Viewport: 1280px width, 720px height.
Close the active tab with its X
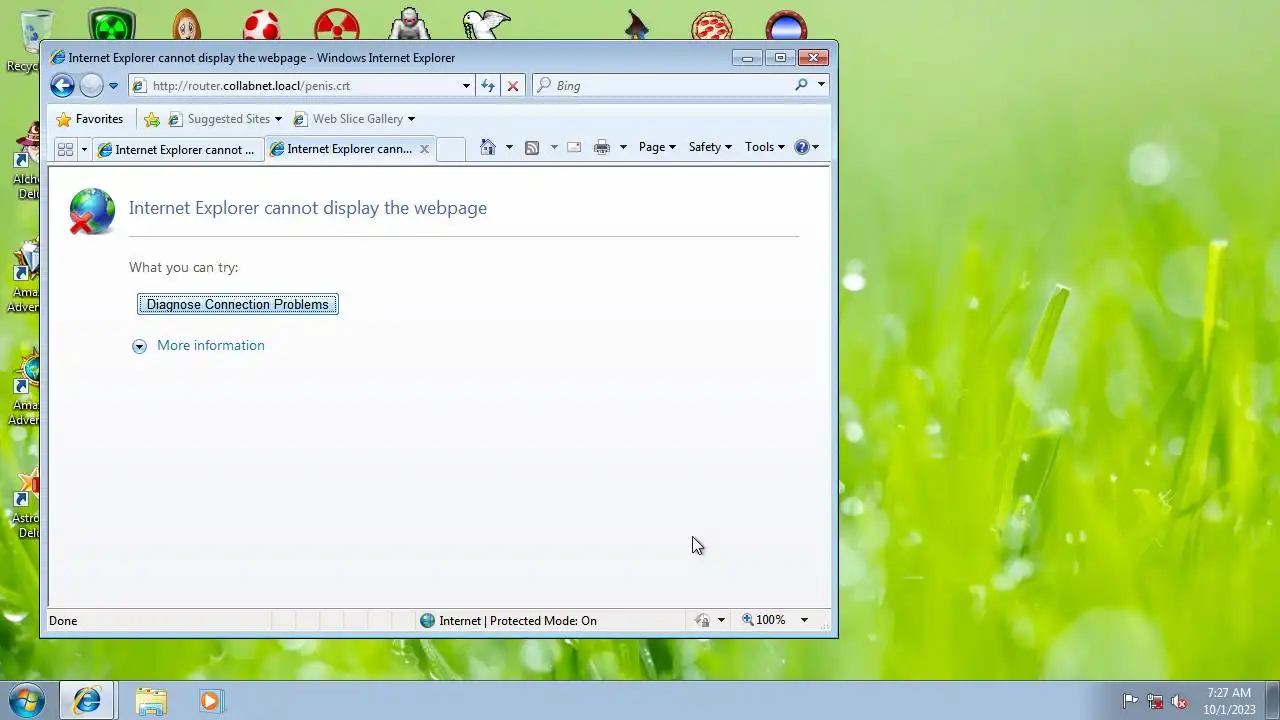[424, 149]
